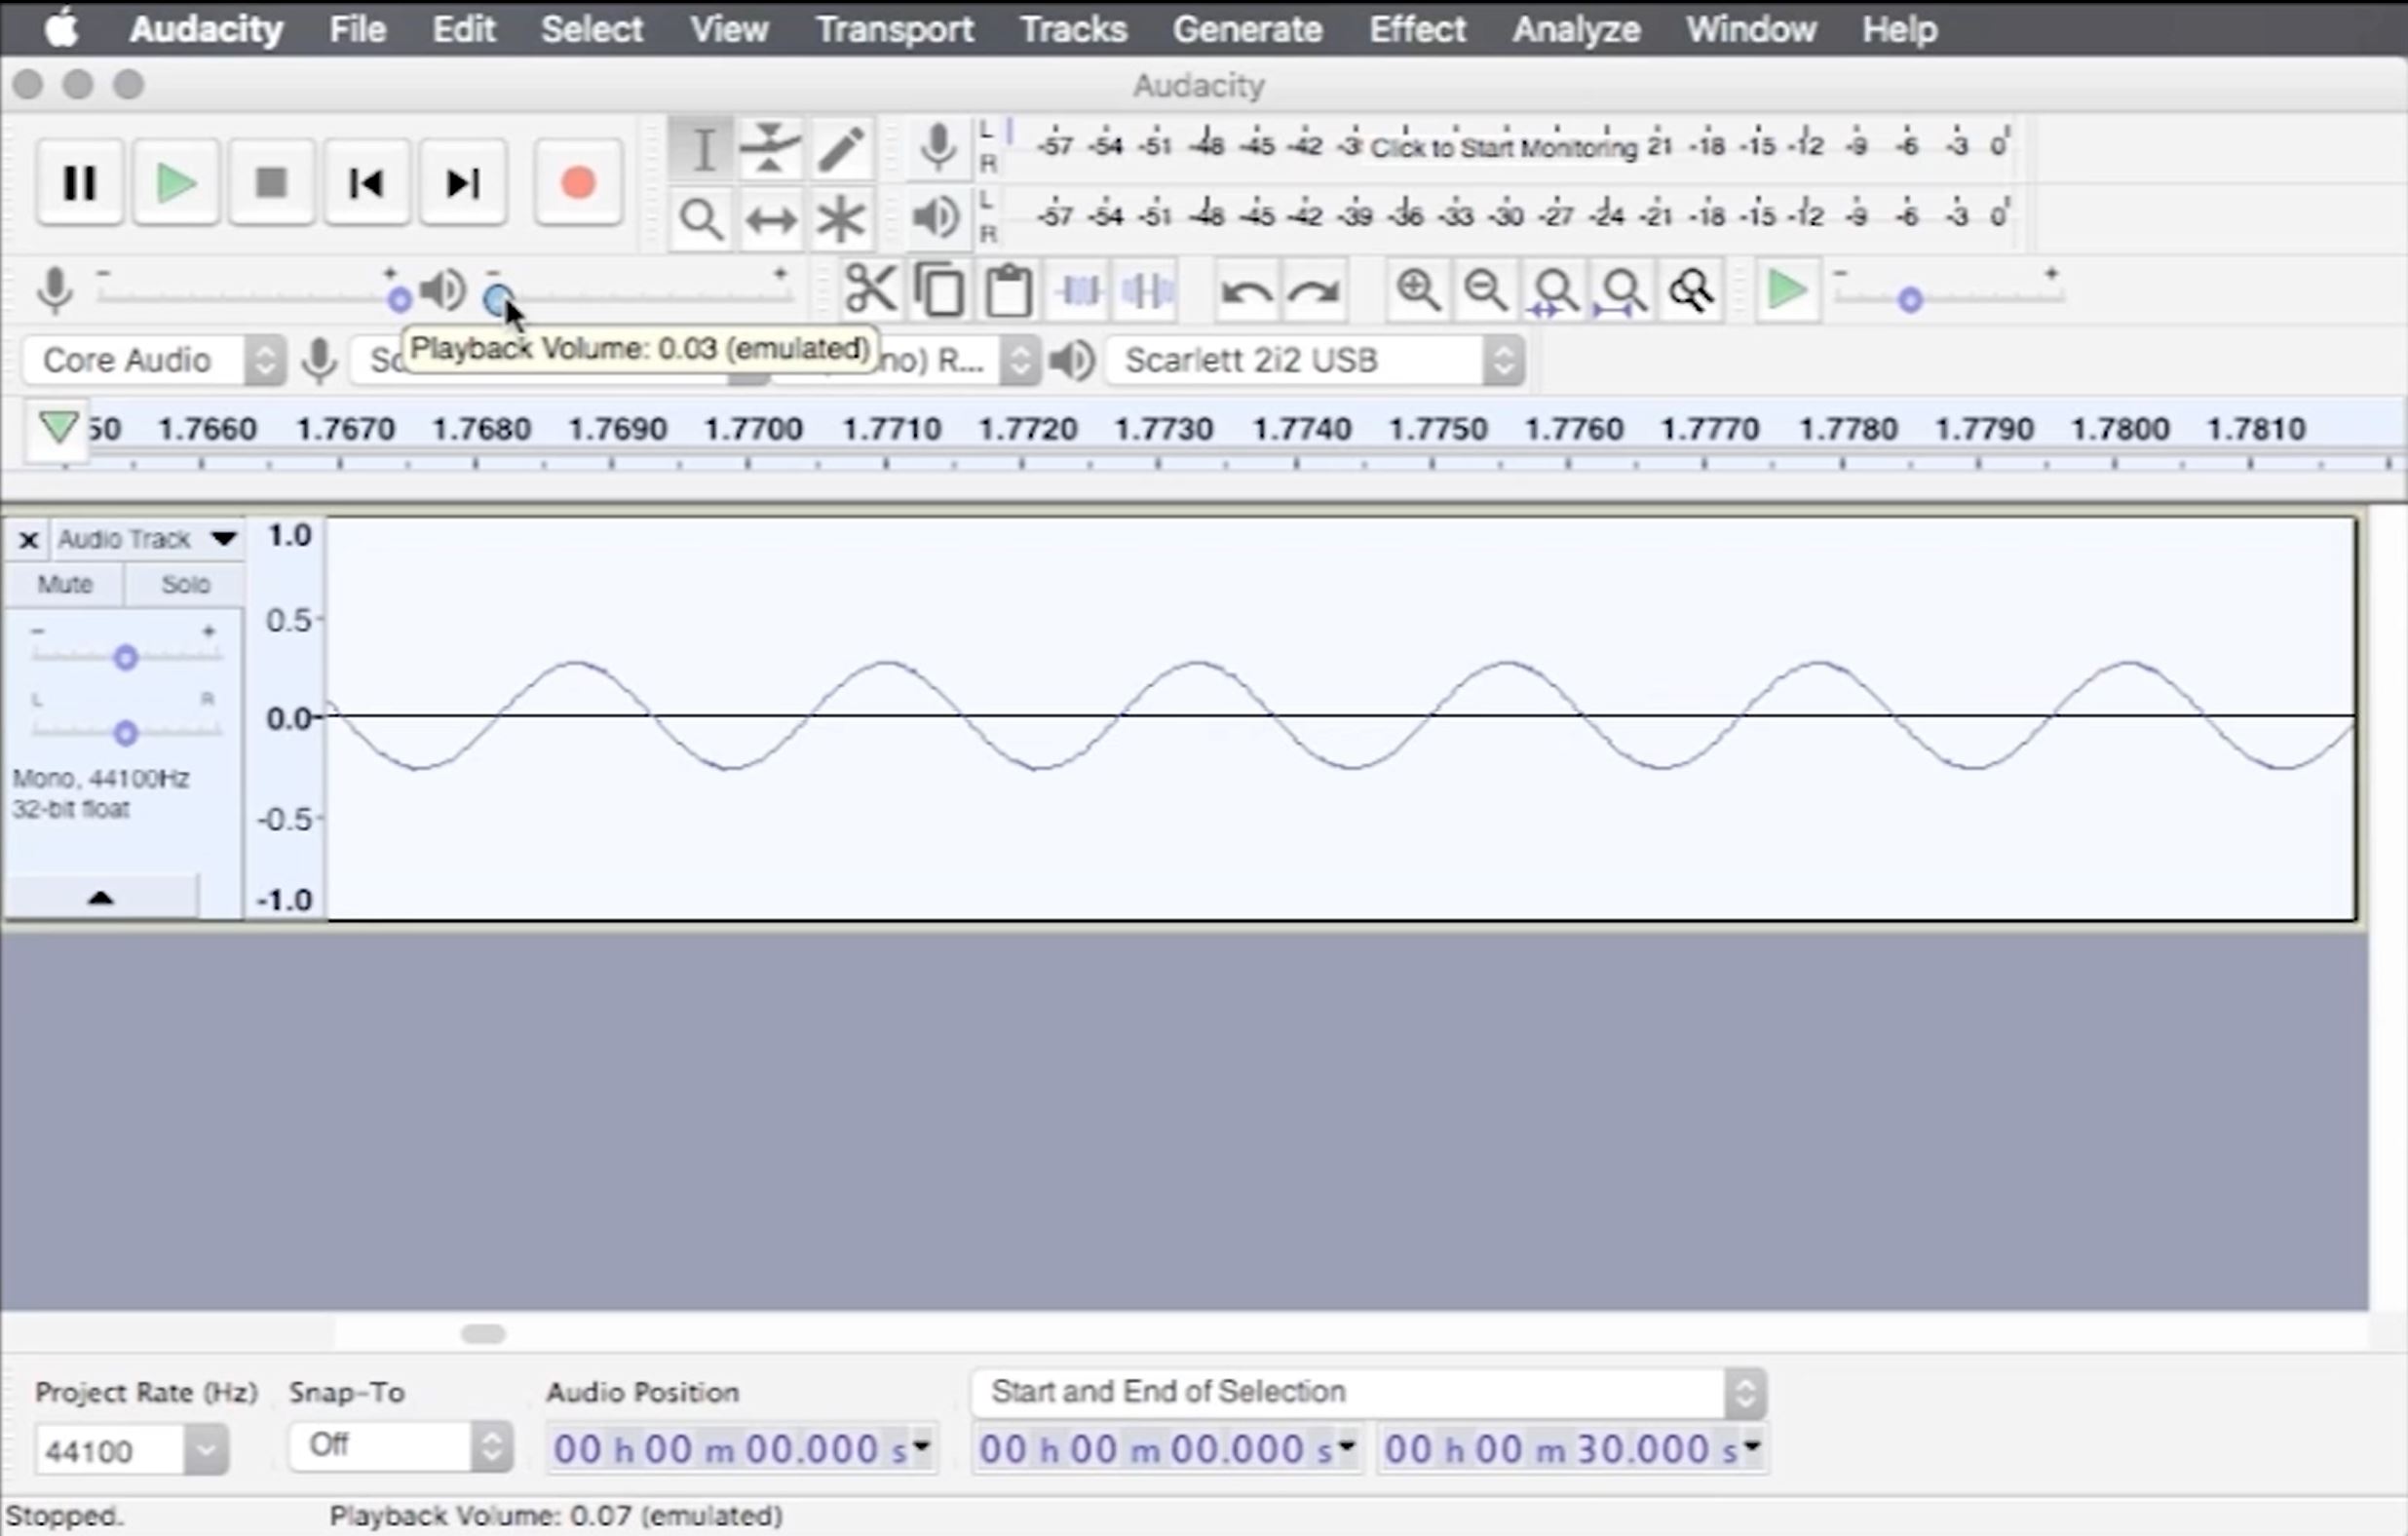This screenshot has height=1536, width=2408.
Task: Toggle the Pause button
Action: coord(80,183)
